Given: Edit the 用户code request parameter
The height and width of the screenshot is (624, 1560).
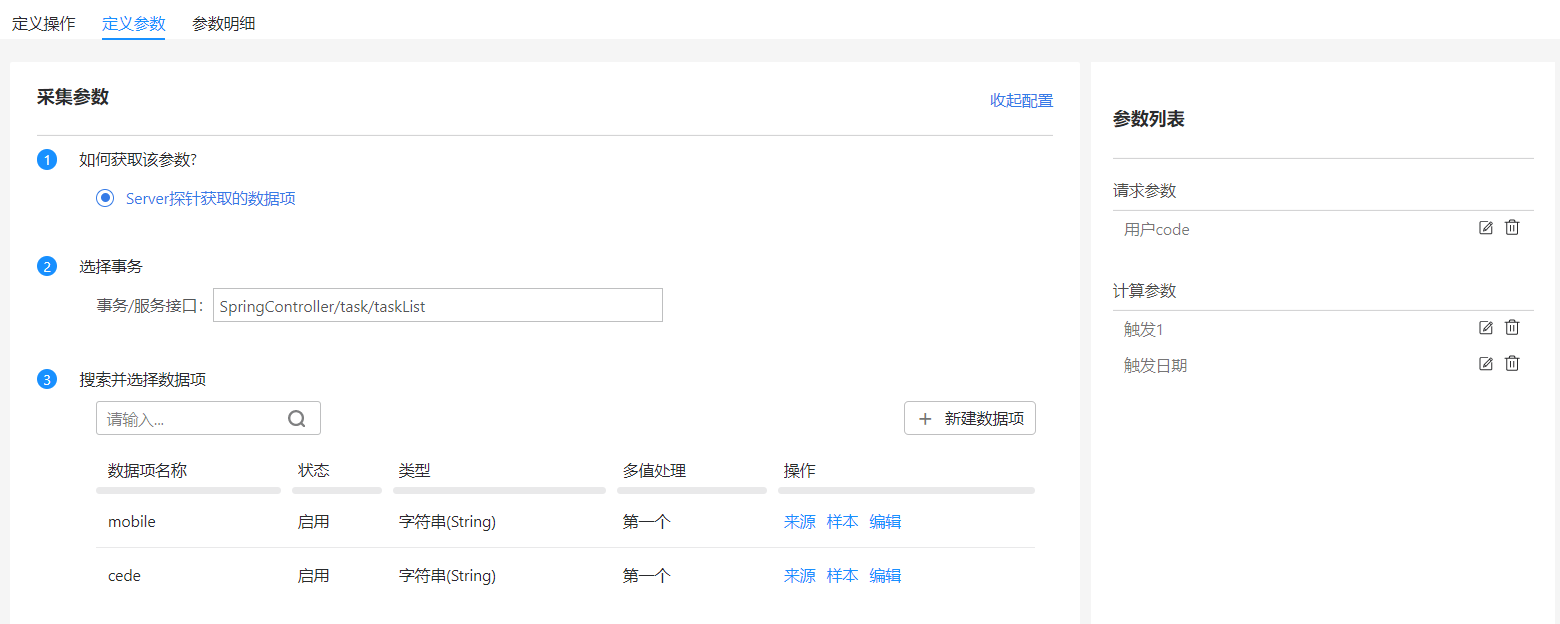Looking at the screenshot, I should coord(1486,228).
